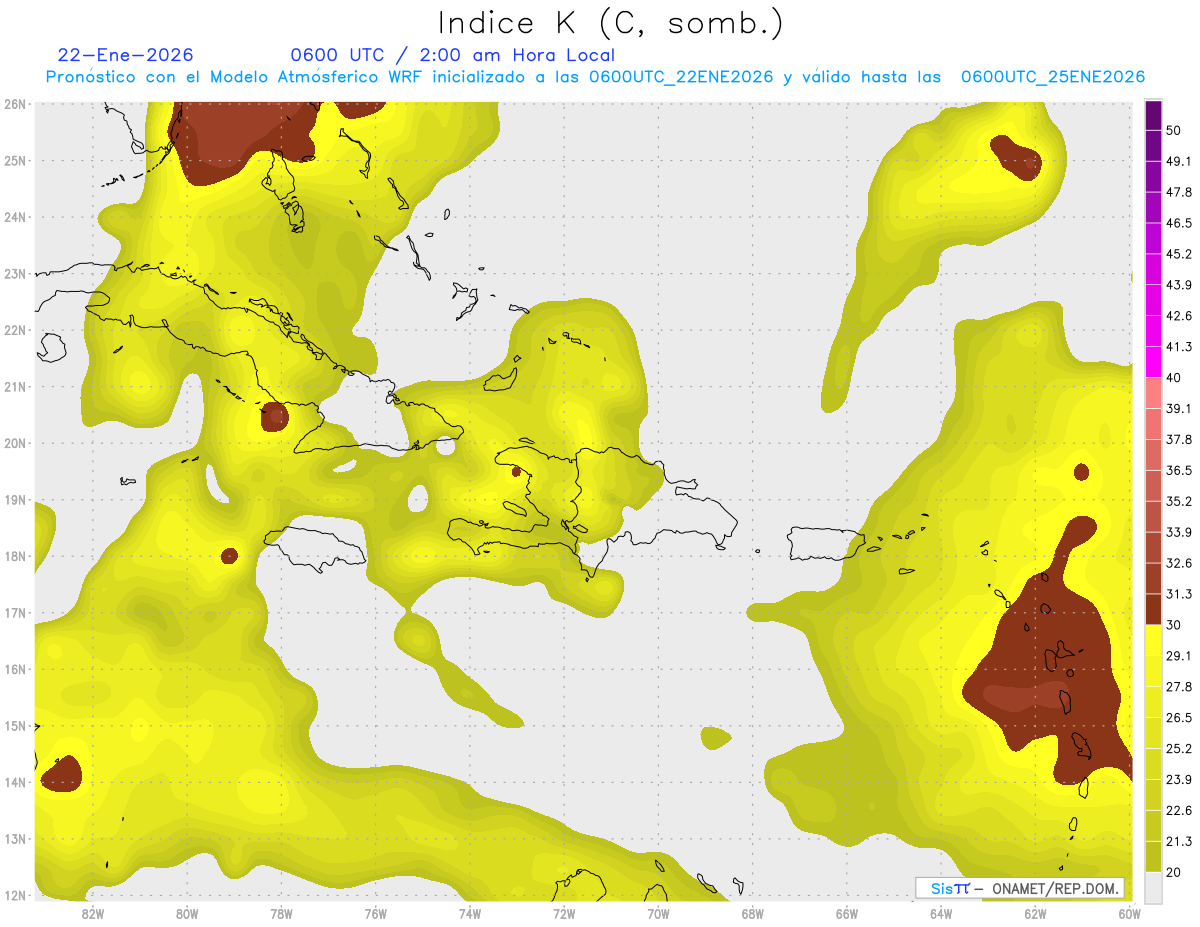Click the gray swatch below 20 on scale
This screenshot has height=927, width=1200.
pyautogui.click(x=1153, y=886)
